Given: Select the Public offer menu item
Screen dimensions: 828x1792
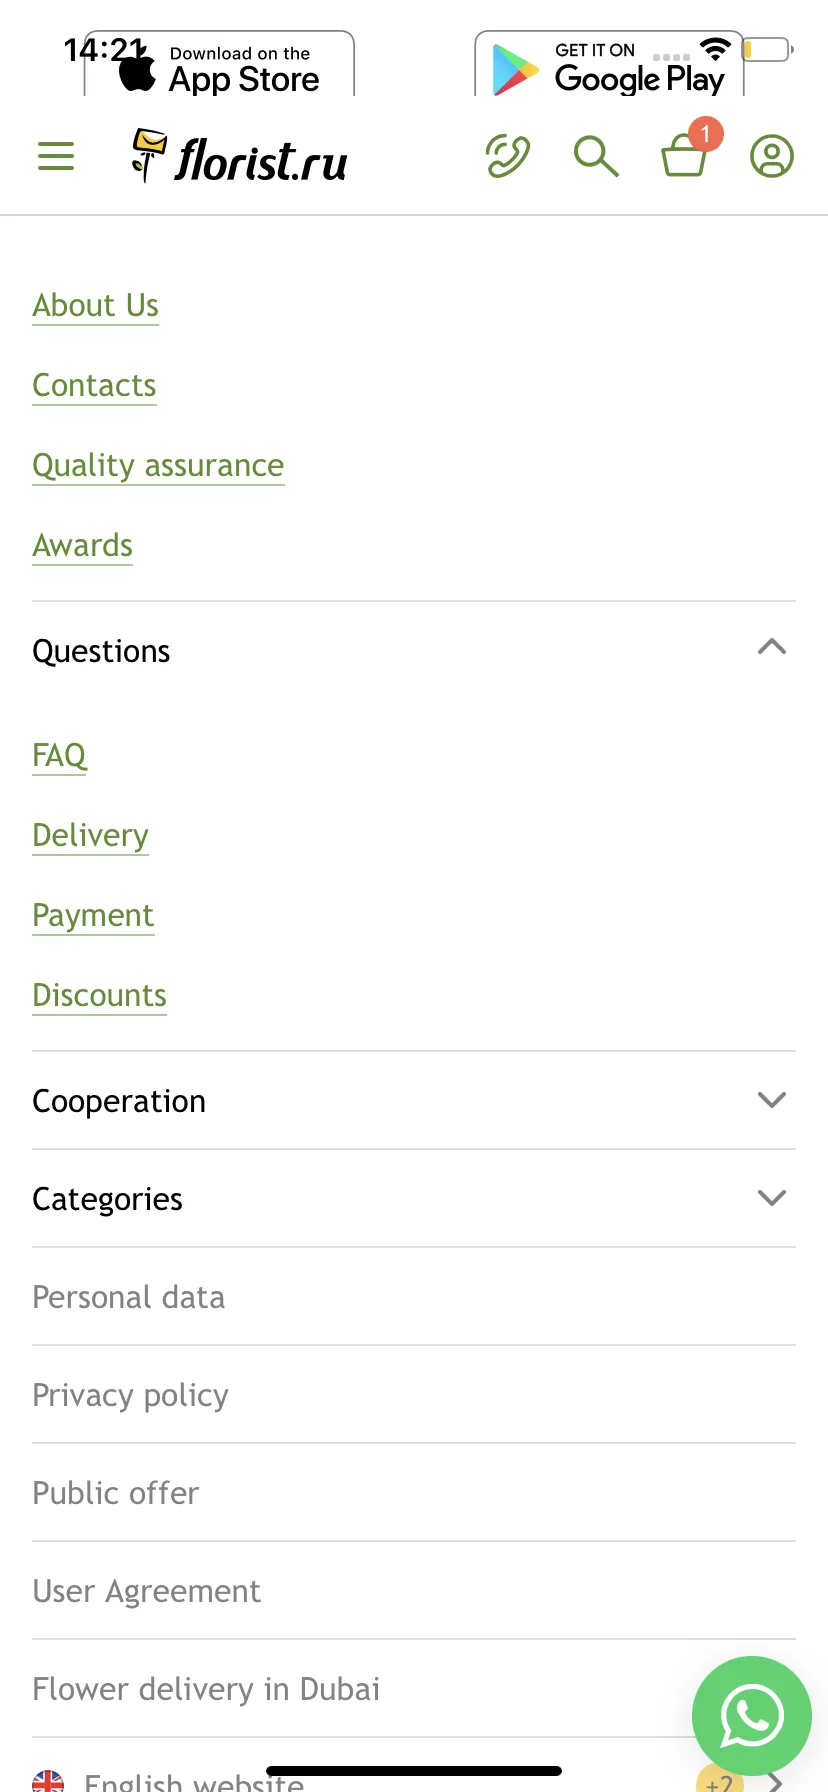Looking at the screenshot, I should 414,1492.
